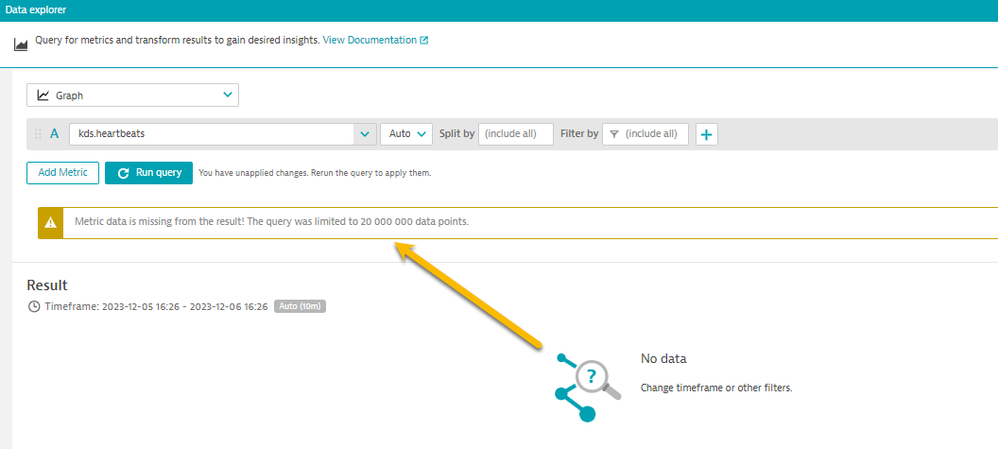The width and height of the screenshot is (998, 449).
Task: Open the View Documentation link
Action: [369, 40]
